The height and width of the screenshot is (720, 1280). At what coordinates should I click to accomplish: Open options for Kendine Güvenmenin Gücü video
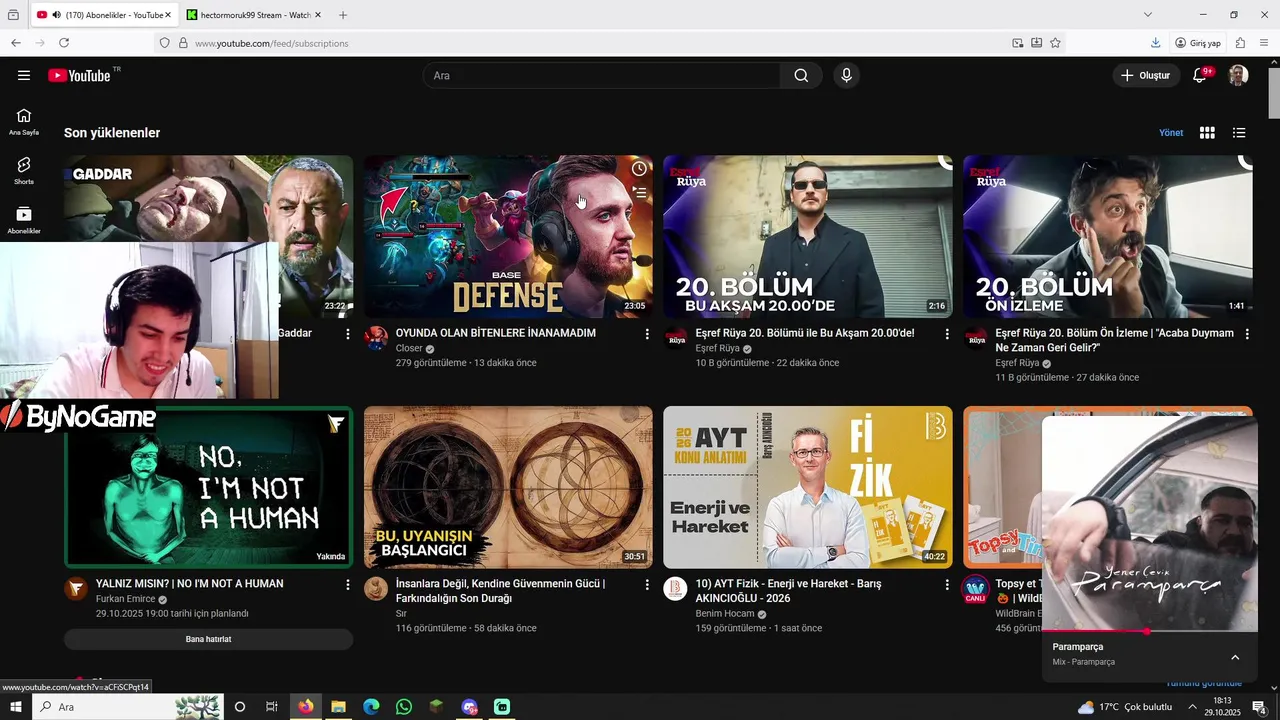click(x=647, y=585)
